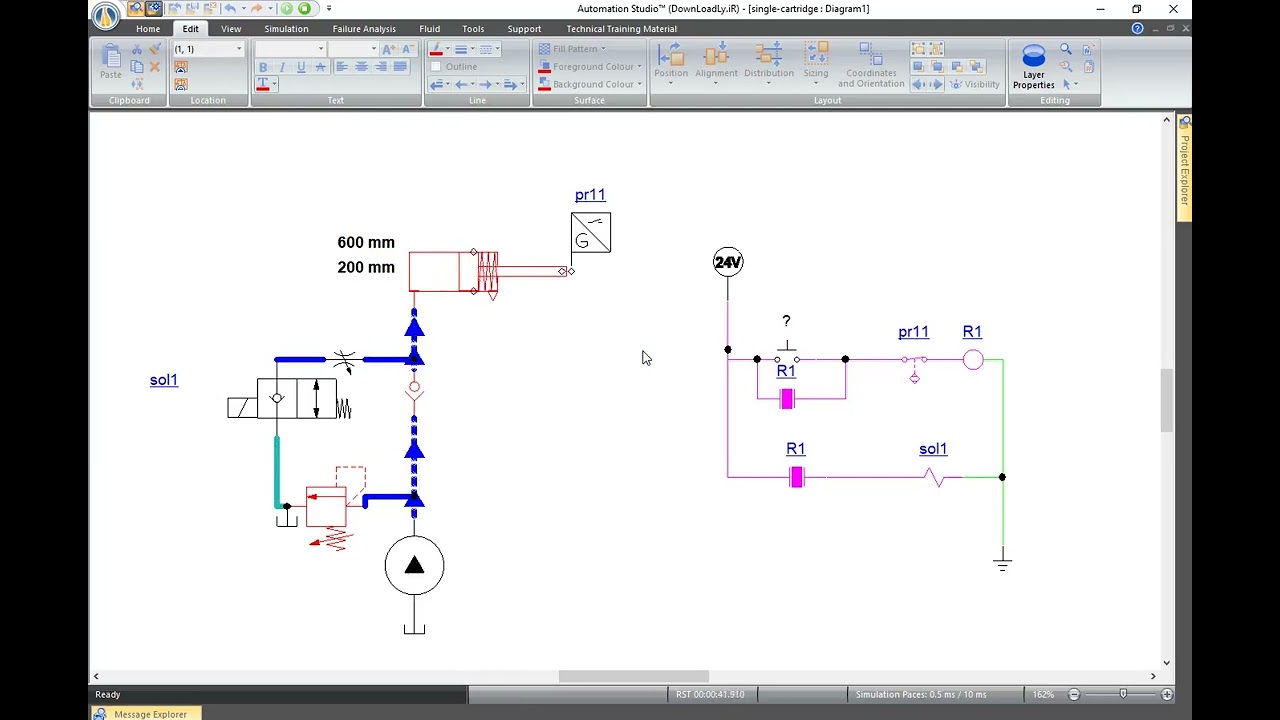Click the pr11 label above the sensor
The image size is (1280, 720).
click(x=590, y=195)
